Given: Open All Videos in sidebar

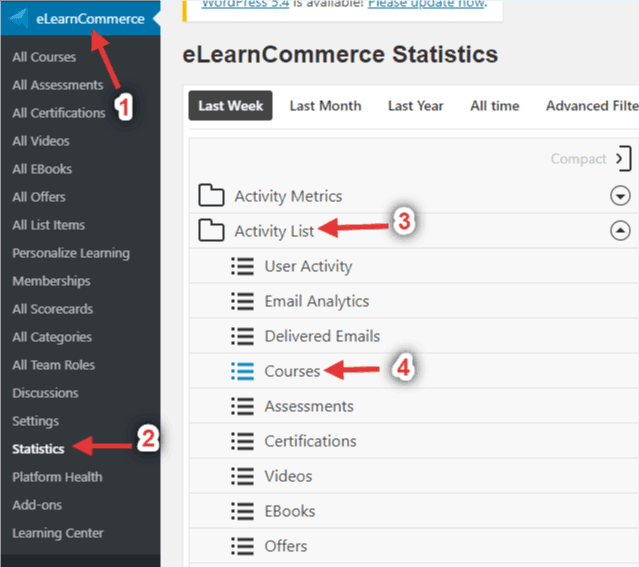Looking at the screenshot, I should [41, 141].
